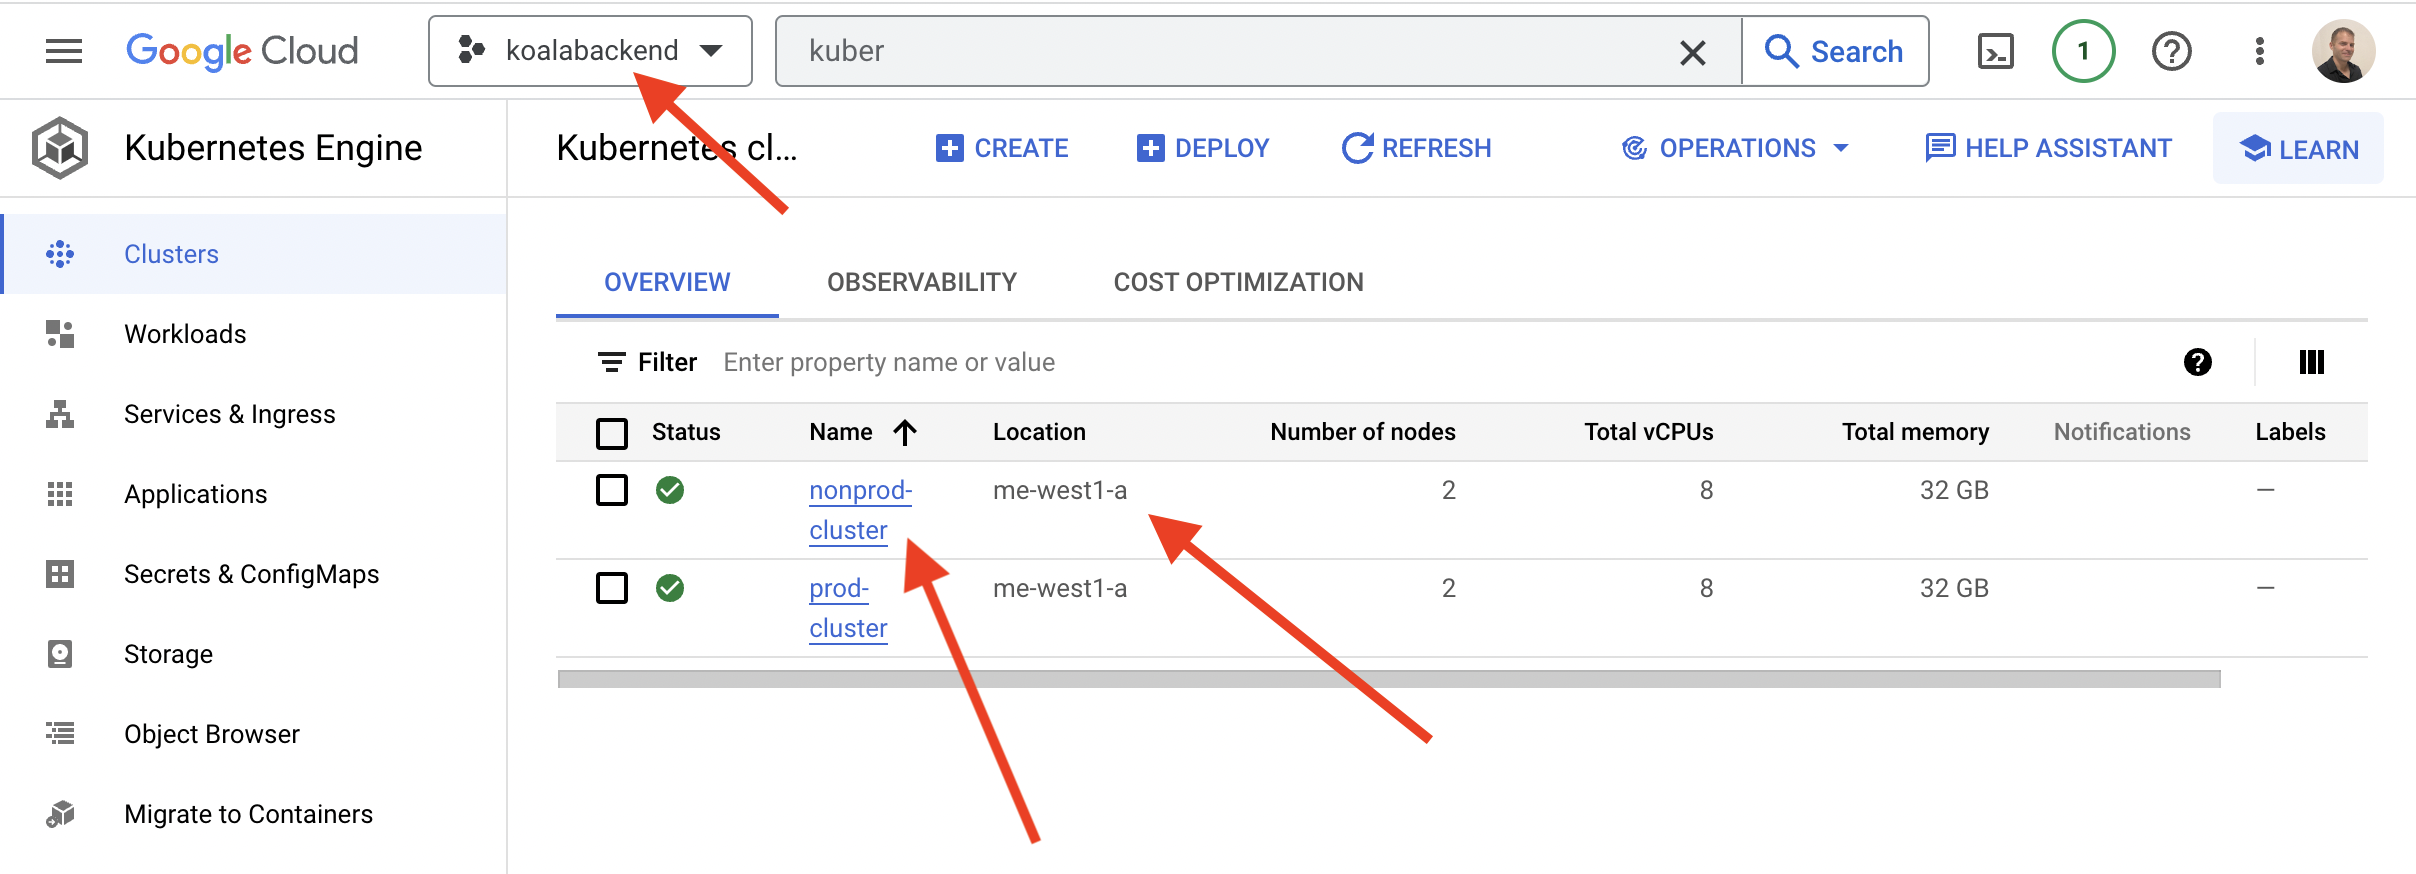Click the Filter icon label
2416x874 pixels.
tap(647, 362)
